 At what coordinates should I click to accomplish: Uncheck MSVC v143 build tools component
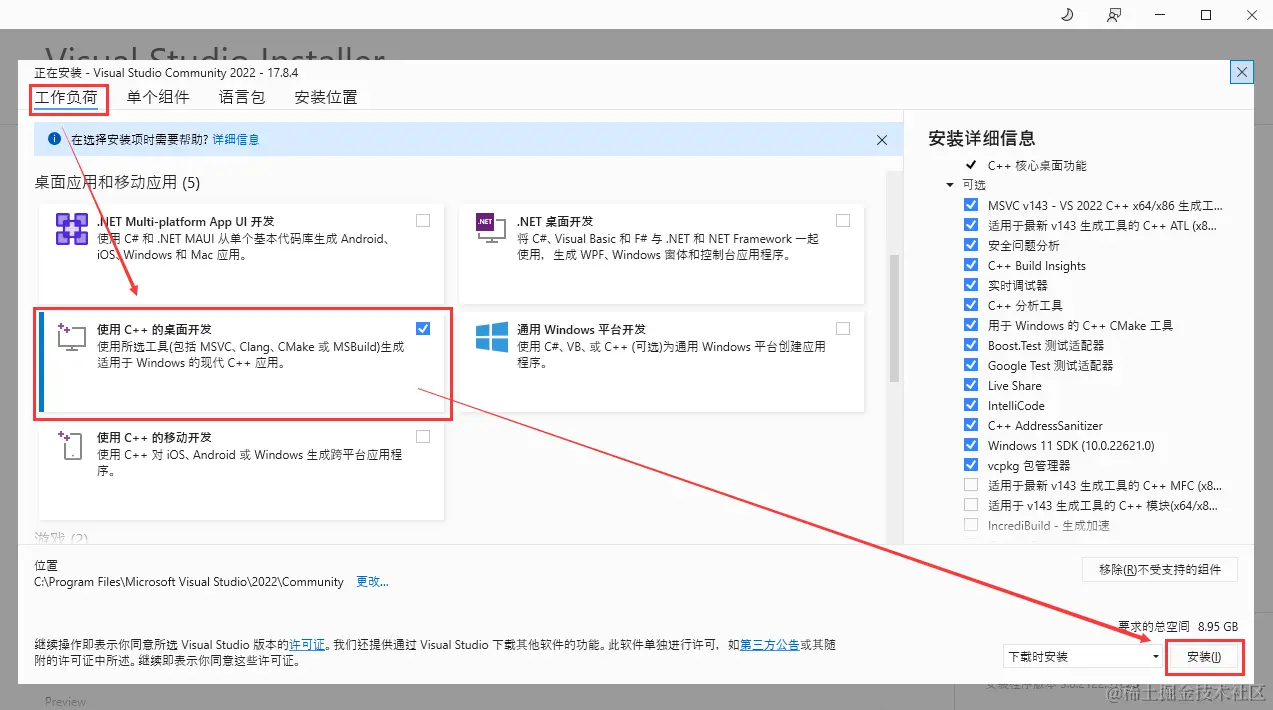pos(971,205)
